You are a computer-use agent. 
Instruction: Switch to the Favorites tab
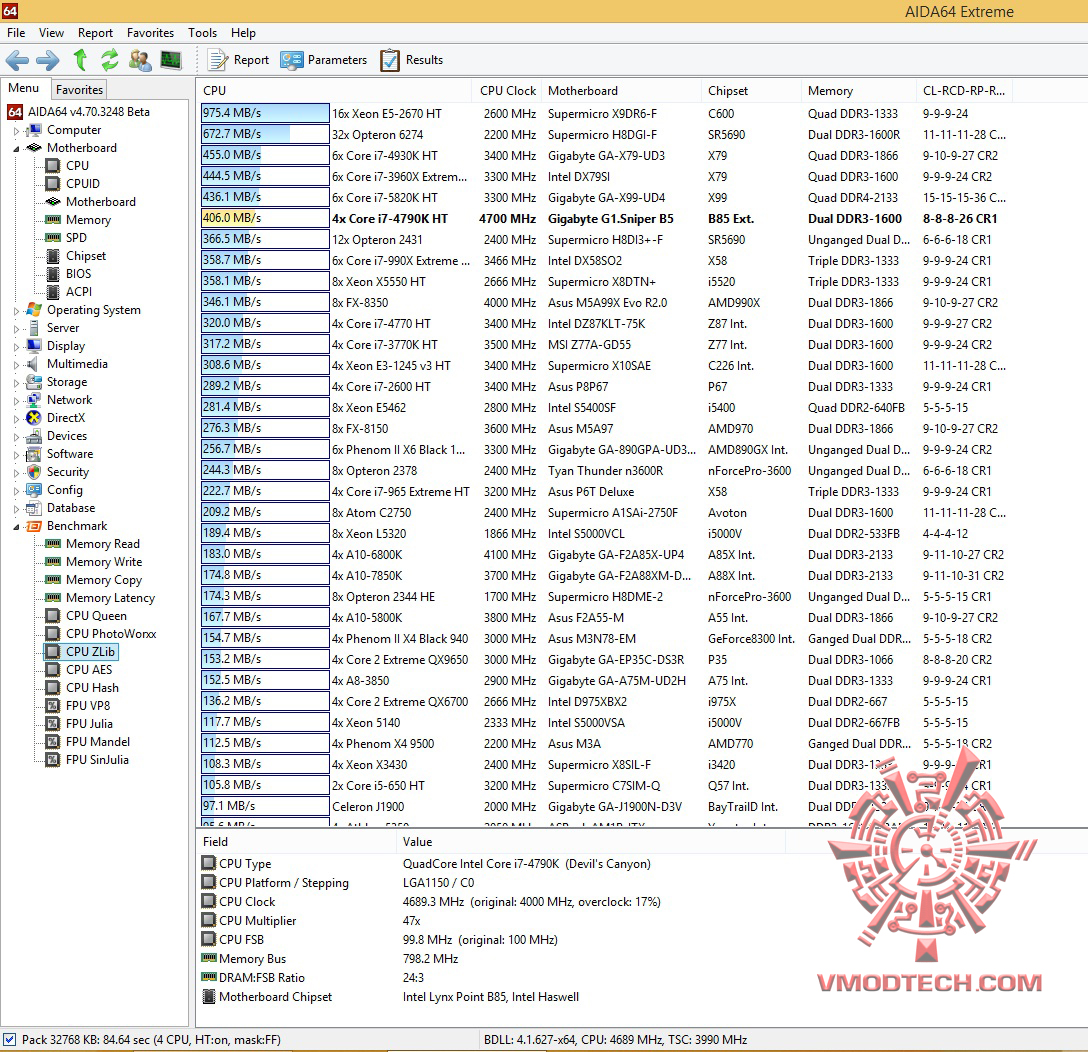pyautogui.click(x=79, y=90)
